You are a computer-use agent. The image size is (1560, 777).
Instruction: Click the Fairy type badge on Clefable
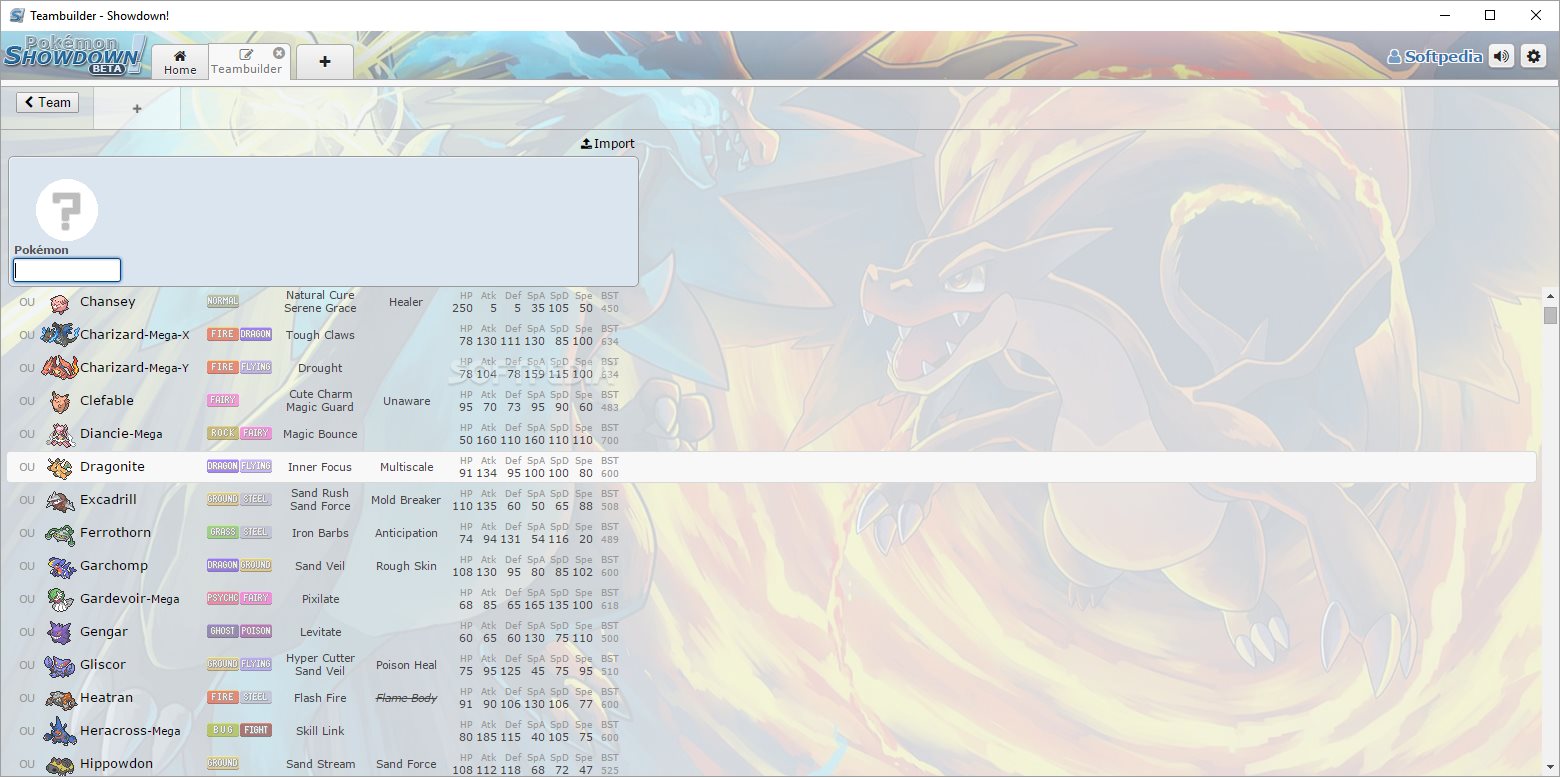[x=223, y=400]
